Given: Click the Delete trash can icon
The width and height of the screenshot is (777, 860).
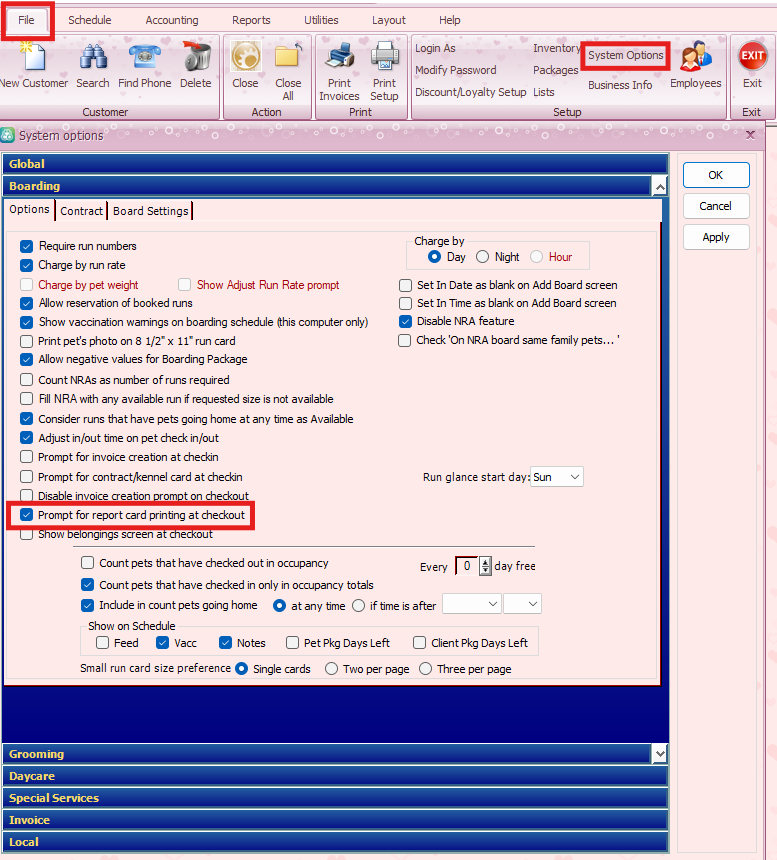Looking at the screenshot, I should [x=196, y=56].
